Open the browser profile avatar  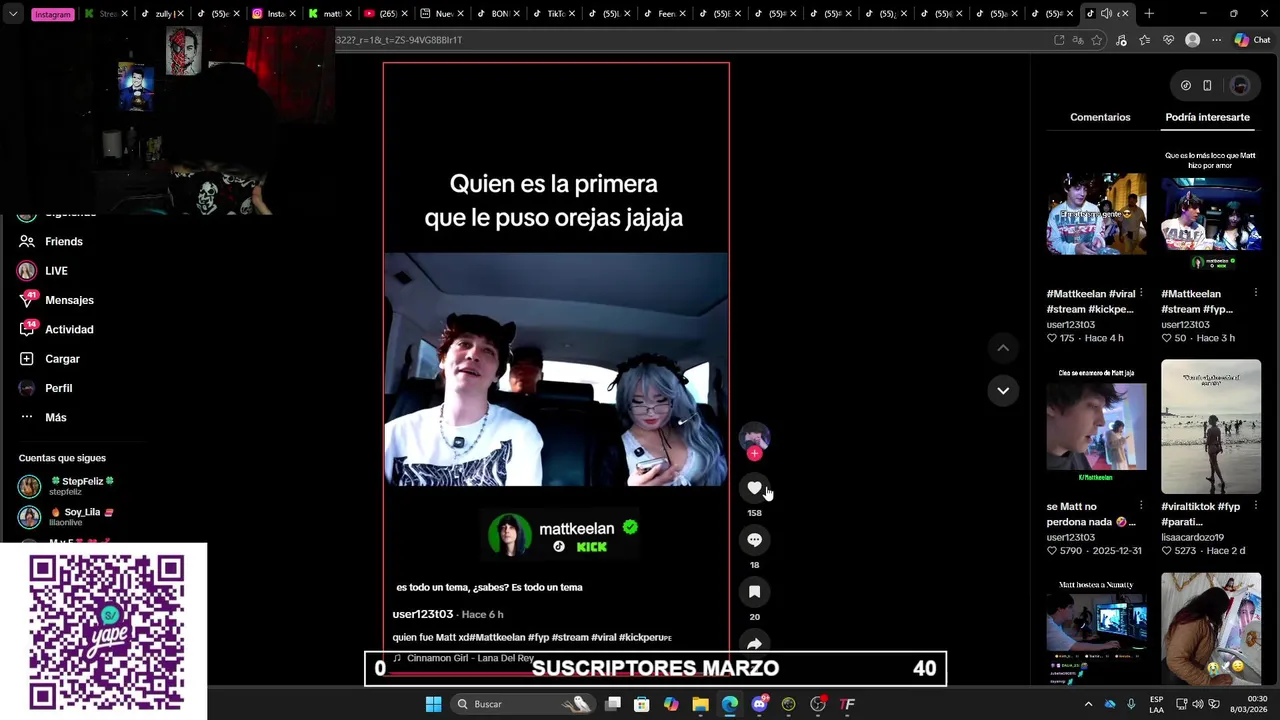[x=1192, y=40]
